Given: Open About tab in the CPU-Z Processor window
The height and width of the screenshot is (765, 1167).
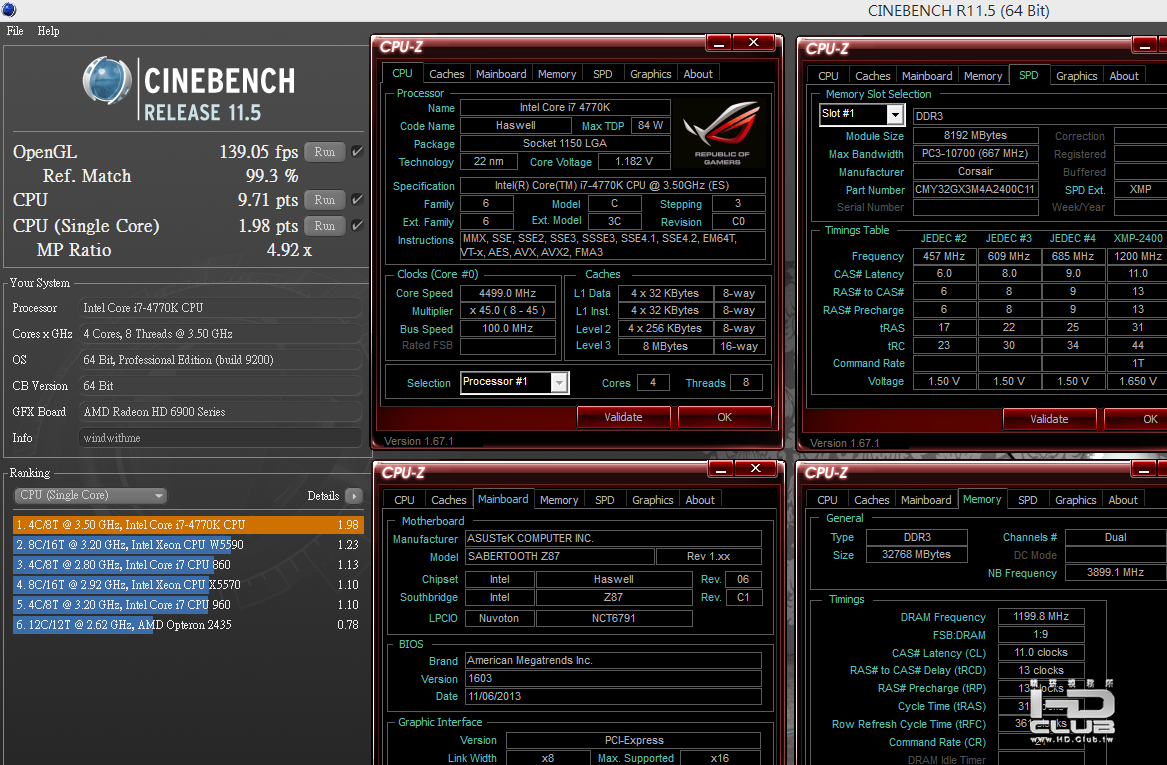Looking at the screenshot, I should click(x=698, y=74).
